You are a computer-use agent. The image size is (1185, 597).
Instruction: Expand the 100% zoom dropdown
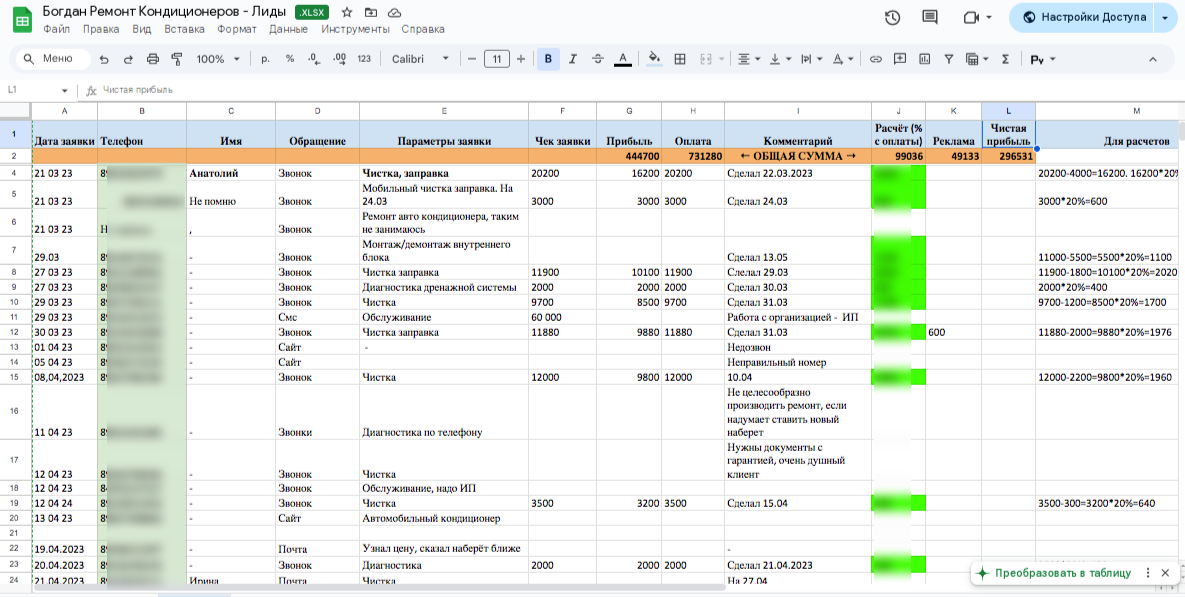pyautogui.click(x=218, y=59)
